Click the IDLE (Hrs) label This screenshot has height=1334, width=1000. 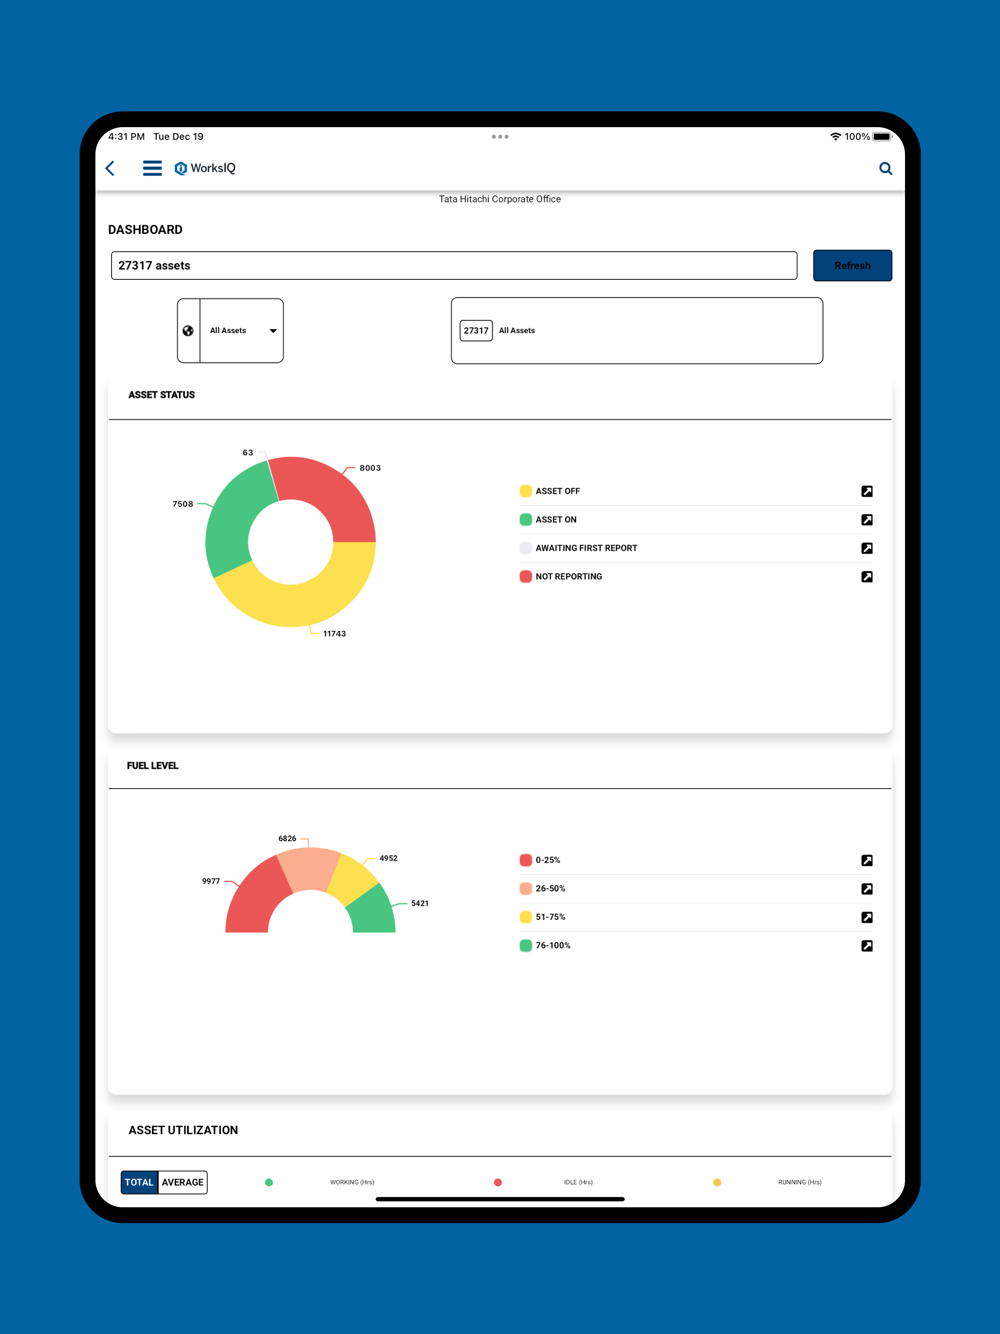pos(578,1182)
